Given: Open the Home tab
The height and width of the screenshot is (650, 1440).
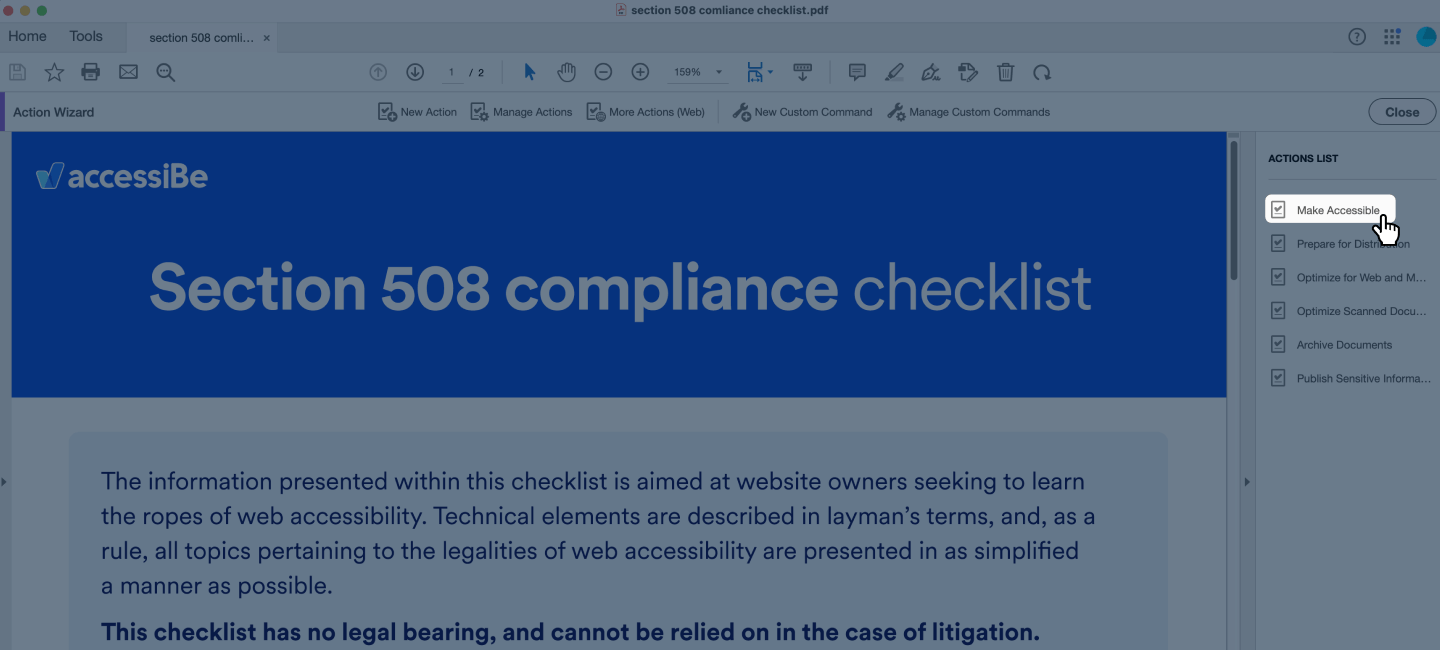Looking at the screenshot, I should (27, 36).
